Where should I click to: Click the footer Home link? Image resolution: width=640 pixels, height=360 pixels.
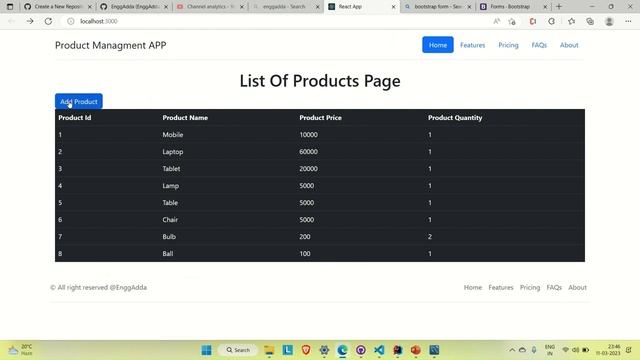click(473, 287)
